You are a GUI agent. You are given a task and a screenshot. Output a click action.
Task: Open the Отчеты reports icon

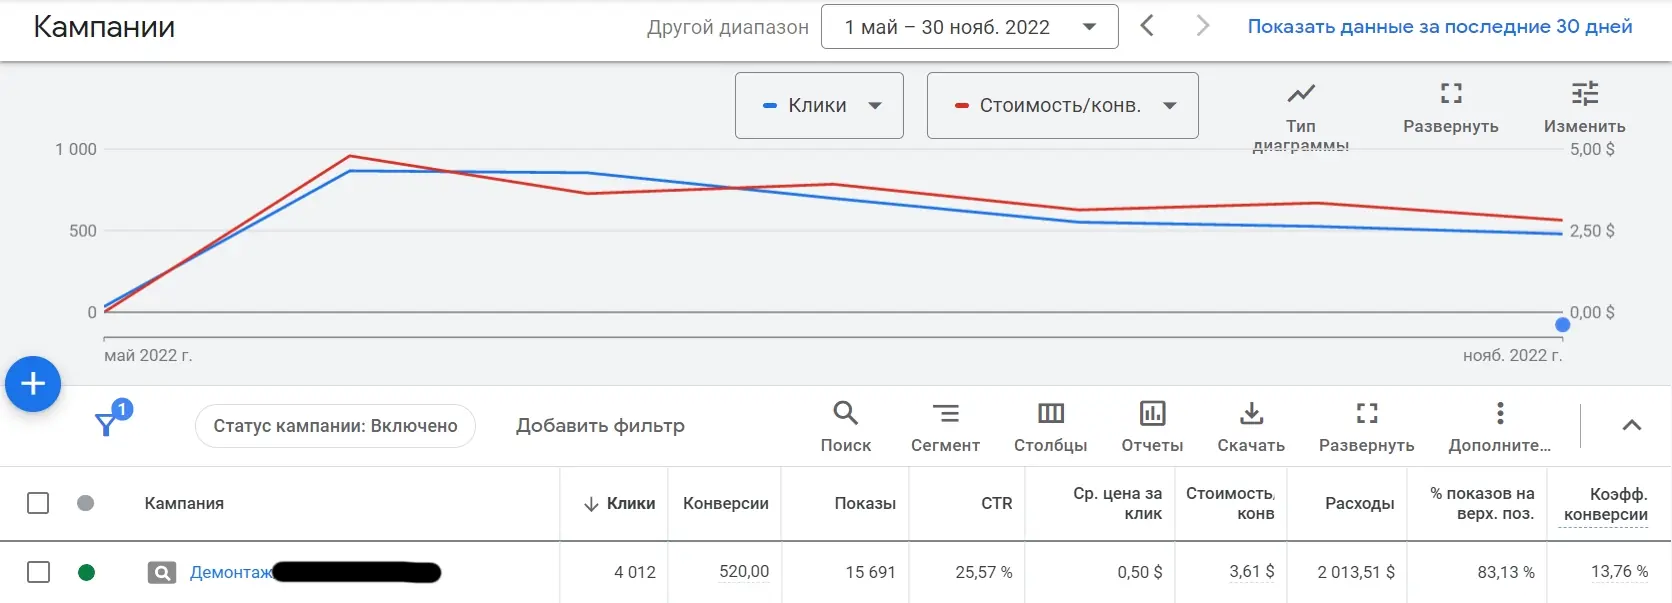click(1152, 414)
